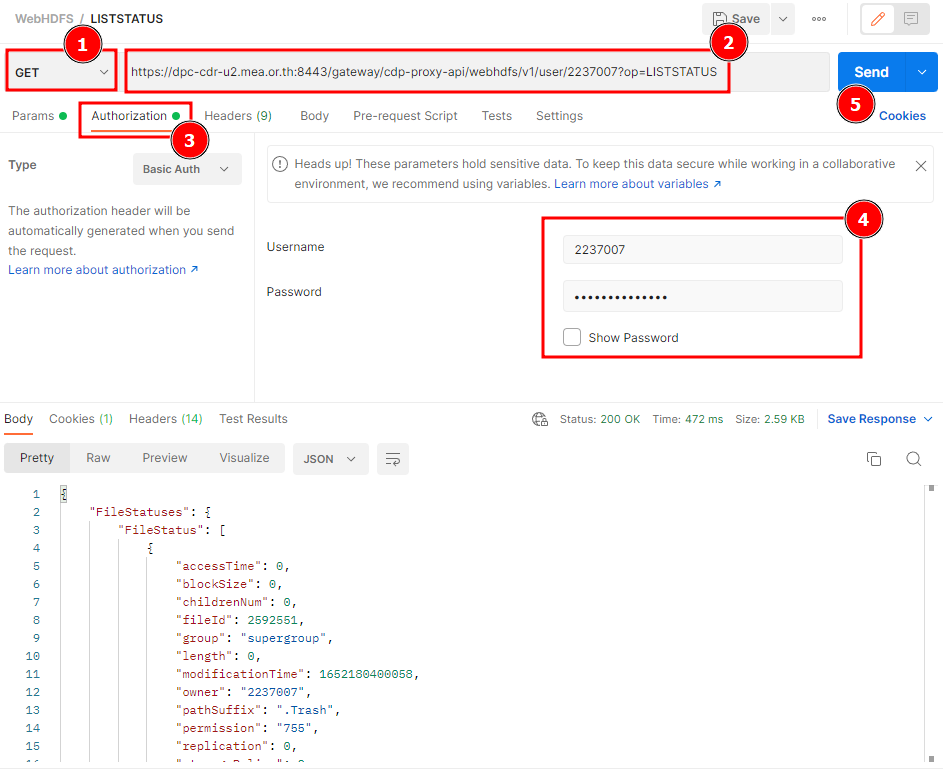943x771 pixels.
Task: Switch to the Headers (9) request tab
Action: point(238,116)
